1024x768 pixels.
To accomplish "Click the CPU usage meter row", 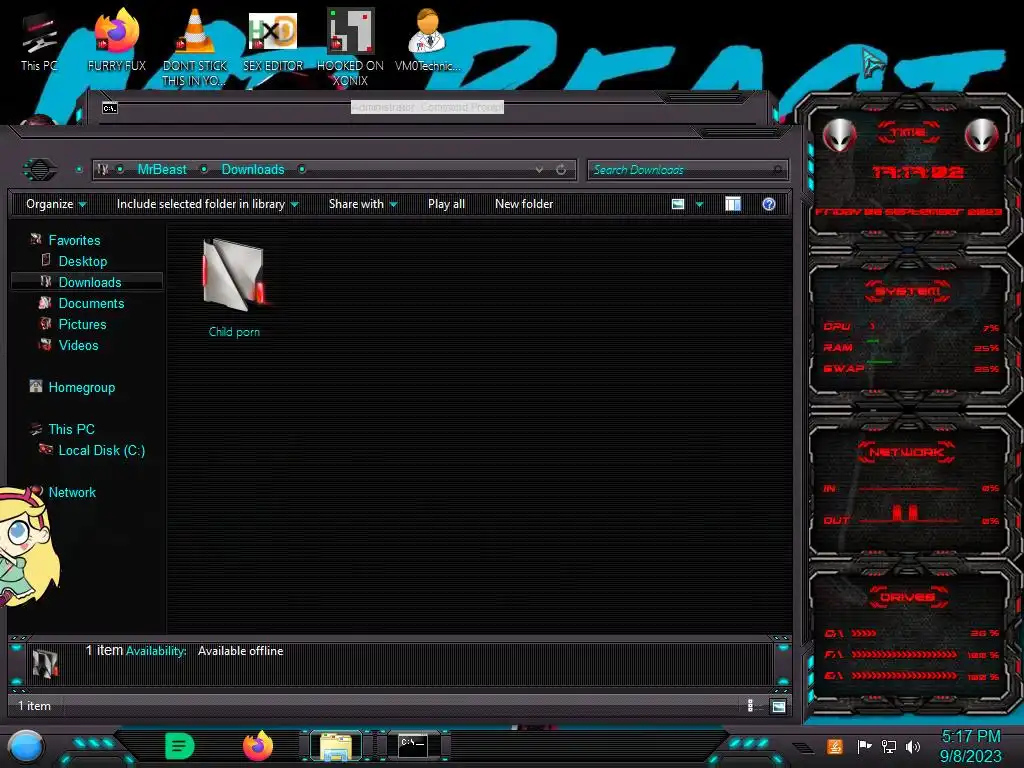I will coord(911,327).
